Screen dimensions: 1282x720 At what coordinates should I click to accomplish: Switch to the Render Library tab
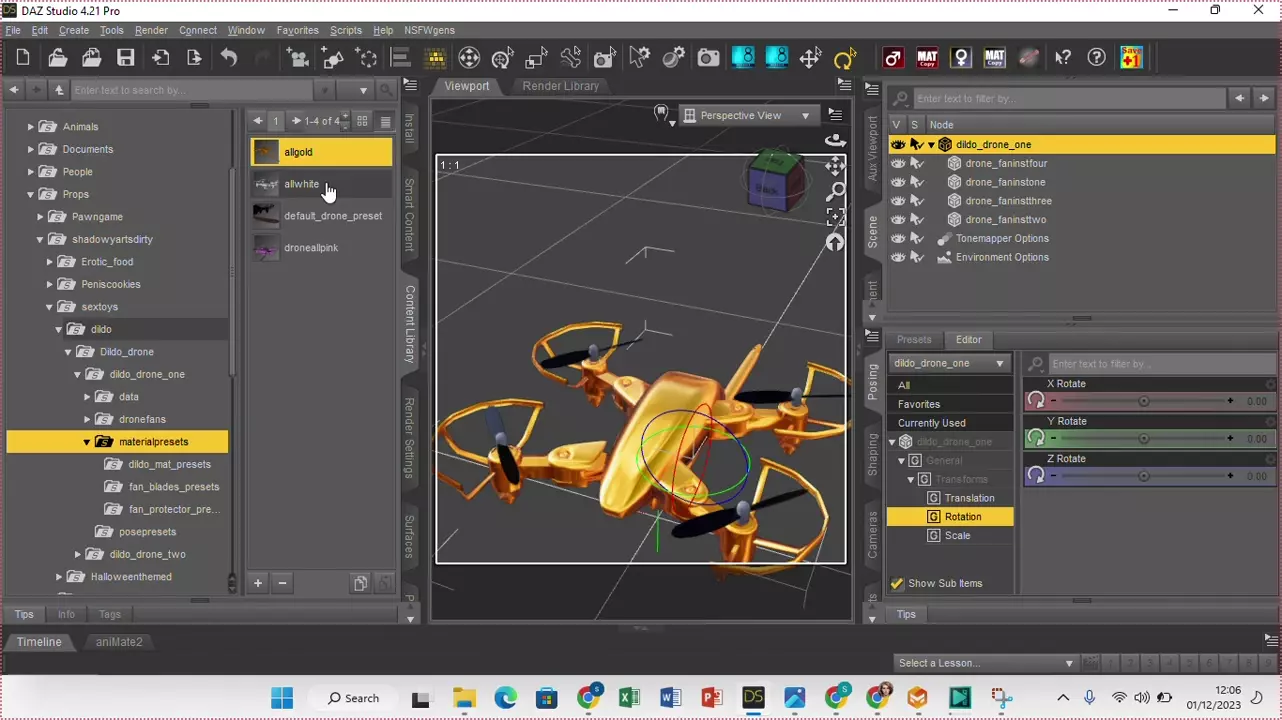tap(560, 86)
